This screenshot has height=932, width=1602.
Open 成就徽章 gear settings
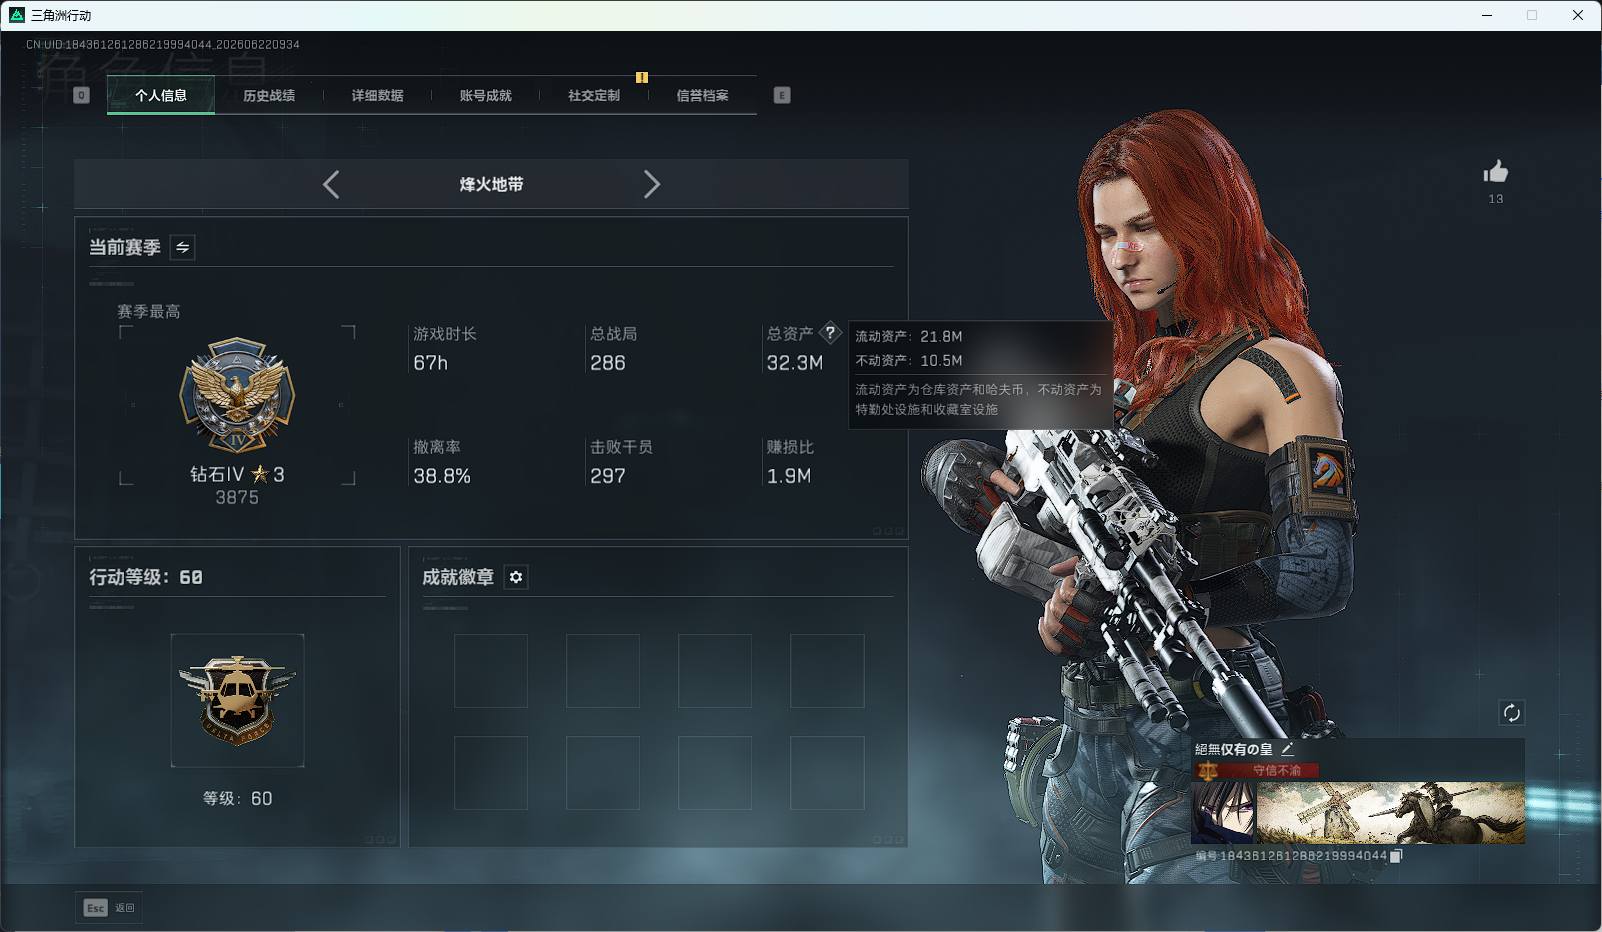pyautogui.click(x=516, y=577)
